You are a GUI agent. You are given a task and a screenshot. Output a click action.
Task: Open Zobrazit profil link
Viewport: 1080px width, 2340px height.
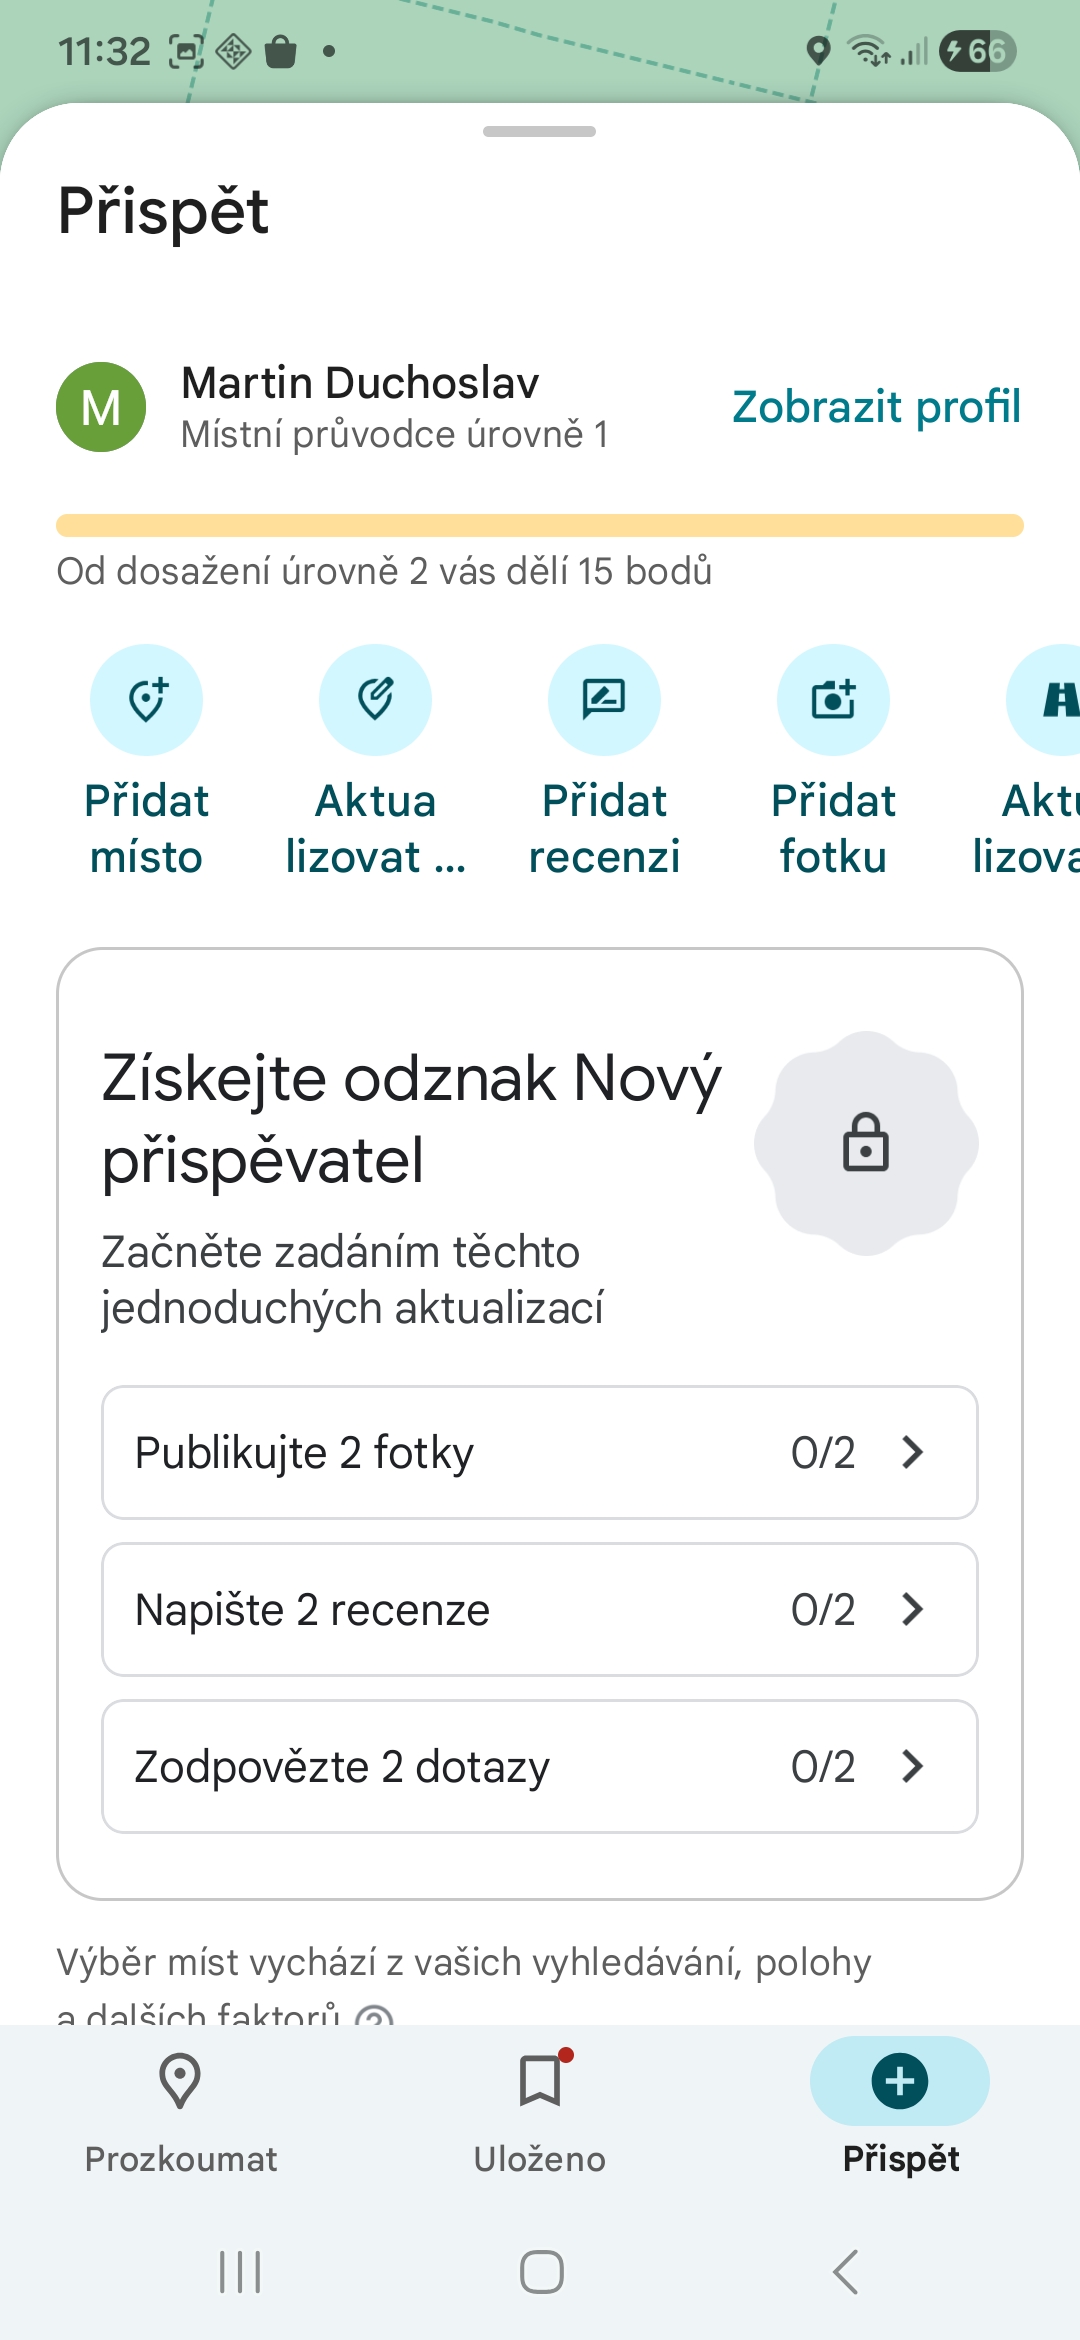coord(876,407)
